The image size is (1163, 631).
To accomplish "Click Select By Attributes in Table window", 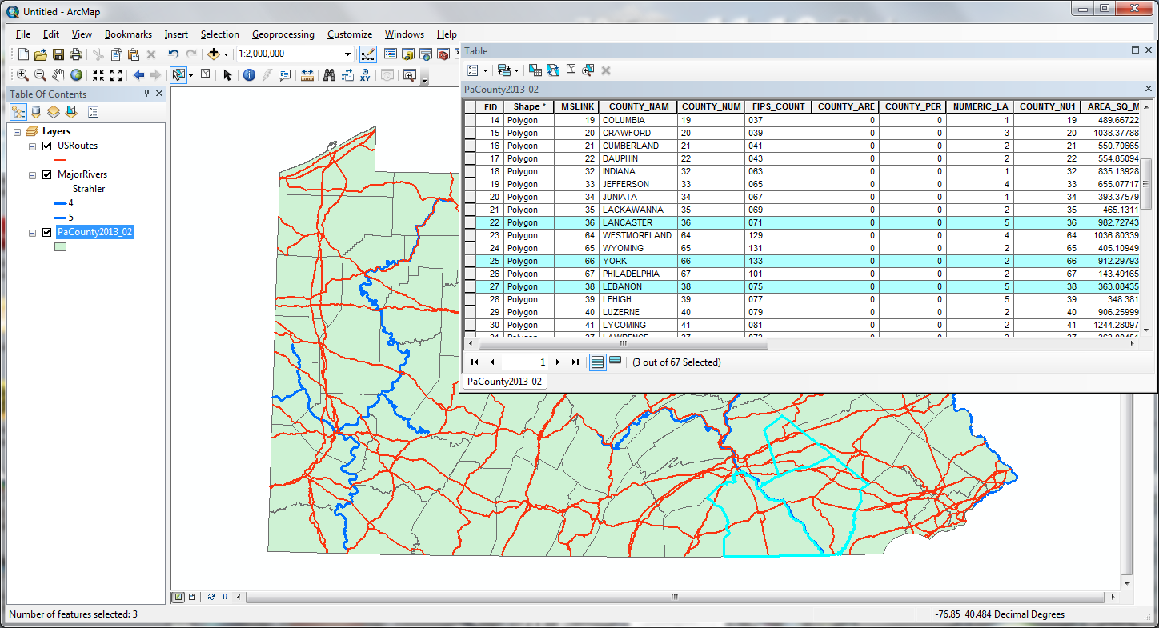I will point(535,70).
